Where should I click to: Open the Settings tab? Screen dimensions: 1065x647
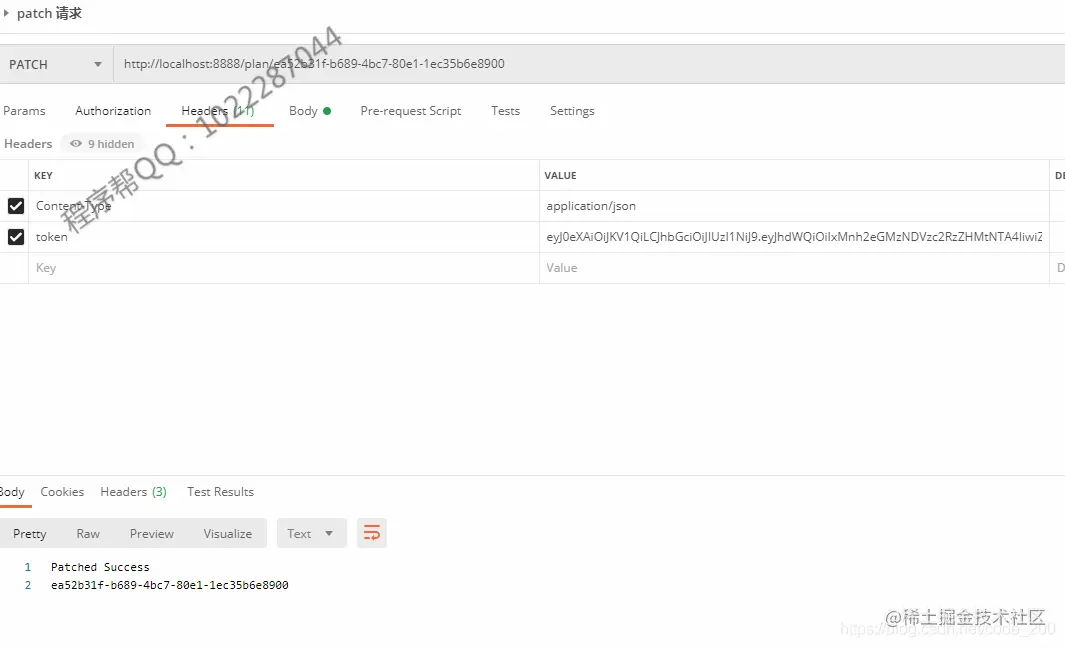572,111
